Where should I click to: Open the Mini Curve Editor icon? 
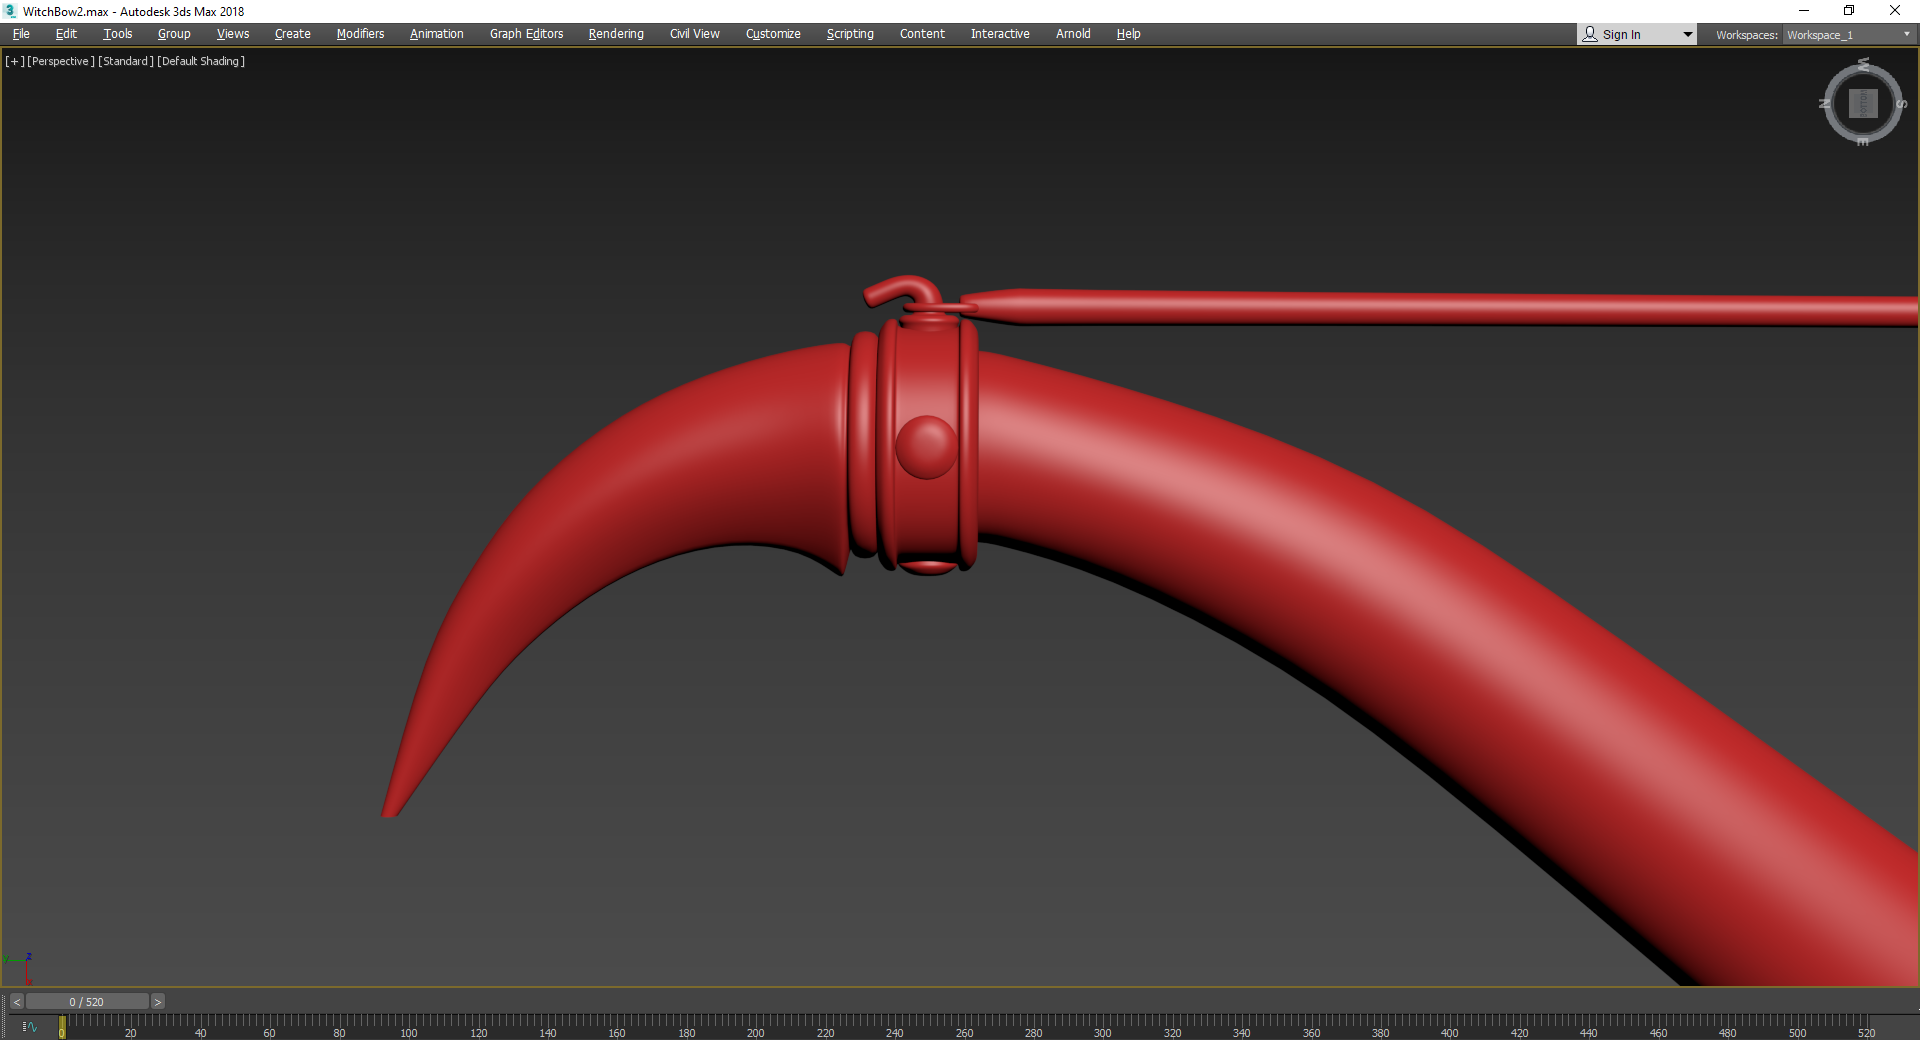pos(30,1027)
